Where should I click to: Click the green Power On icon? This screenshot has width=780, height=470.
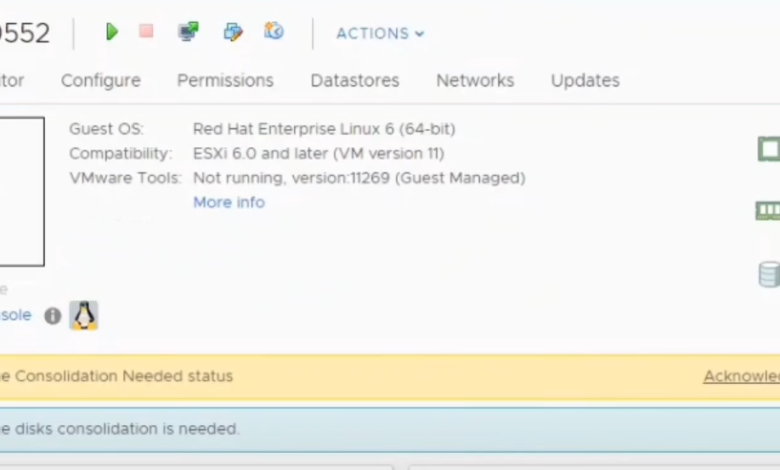pos(112,32)
